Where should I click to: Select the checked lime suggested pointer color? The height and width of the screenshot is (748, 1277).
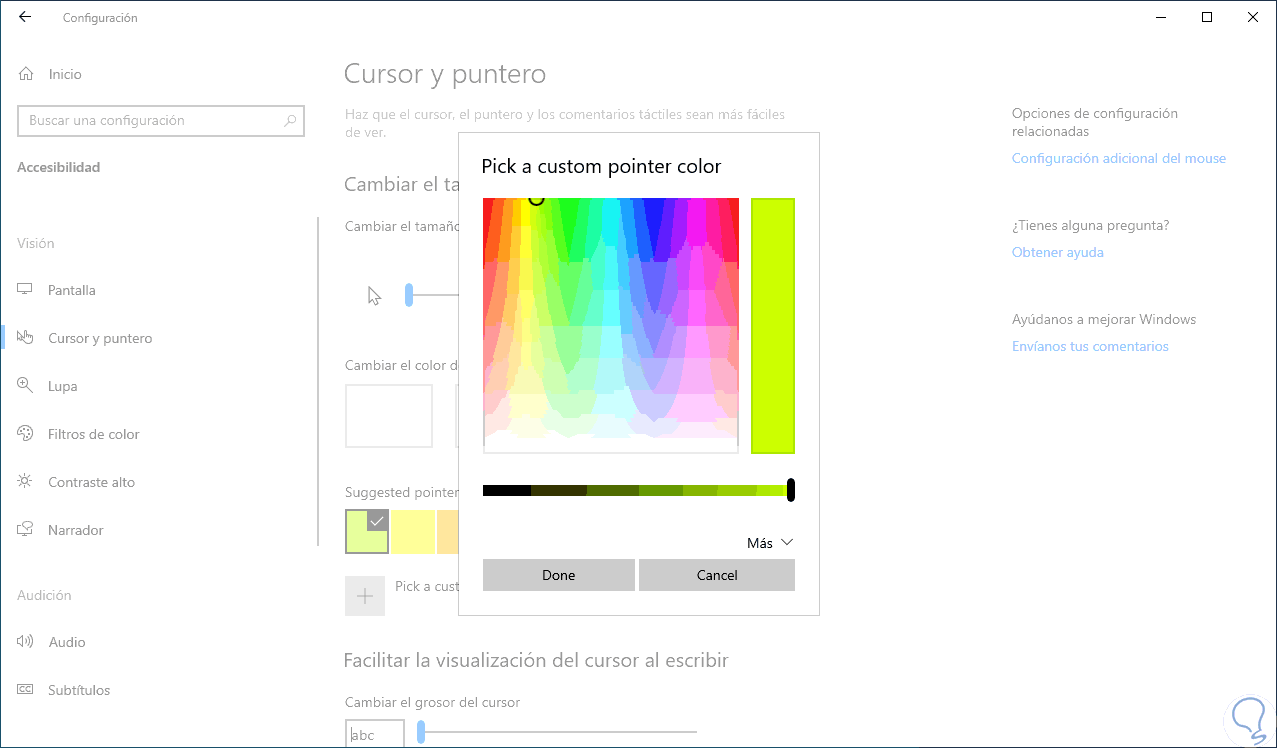(x=366, y=531)
